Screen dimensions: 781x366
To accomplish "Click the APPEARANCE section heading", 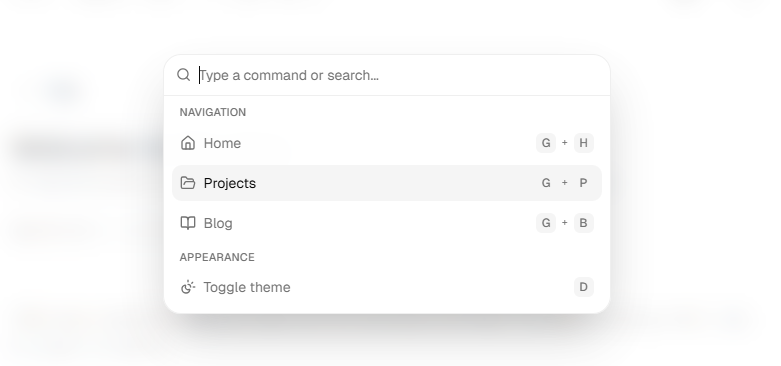I will coord(217,257).
